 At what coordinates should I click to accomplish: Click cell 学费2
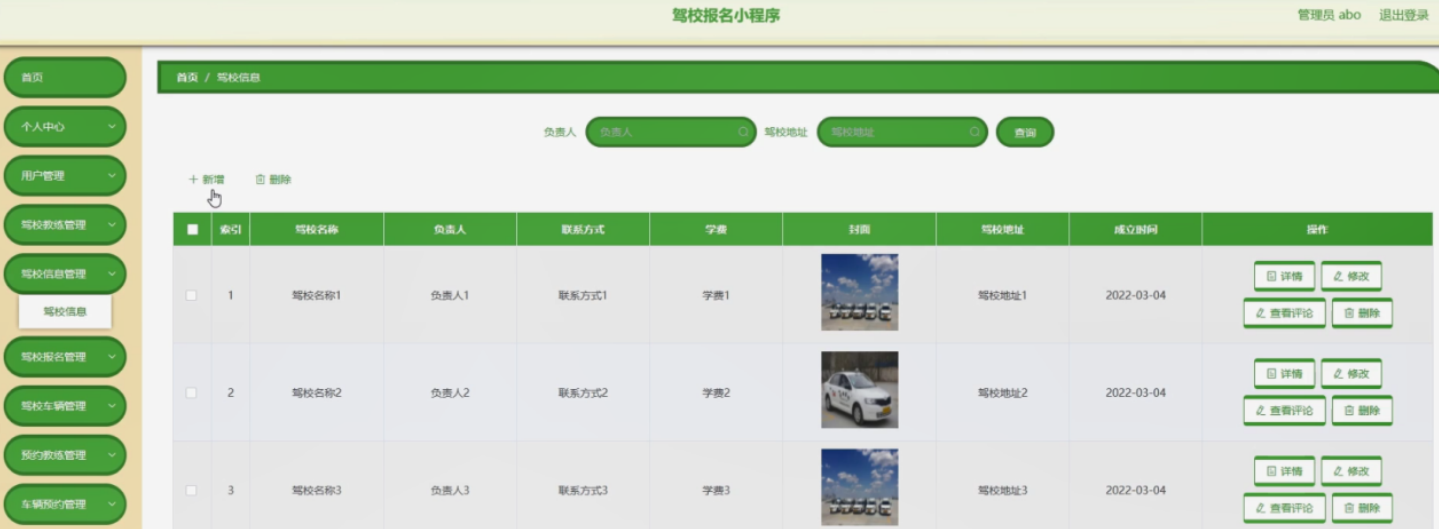coord(716,393)
